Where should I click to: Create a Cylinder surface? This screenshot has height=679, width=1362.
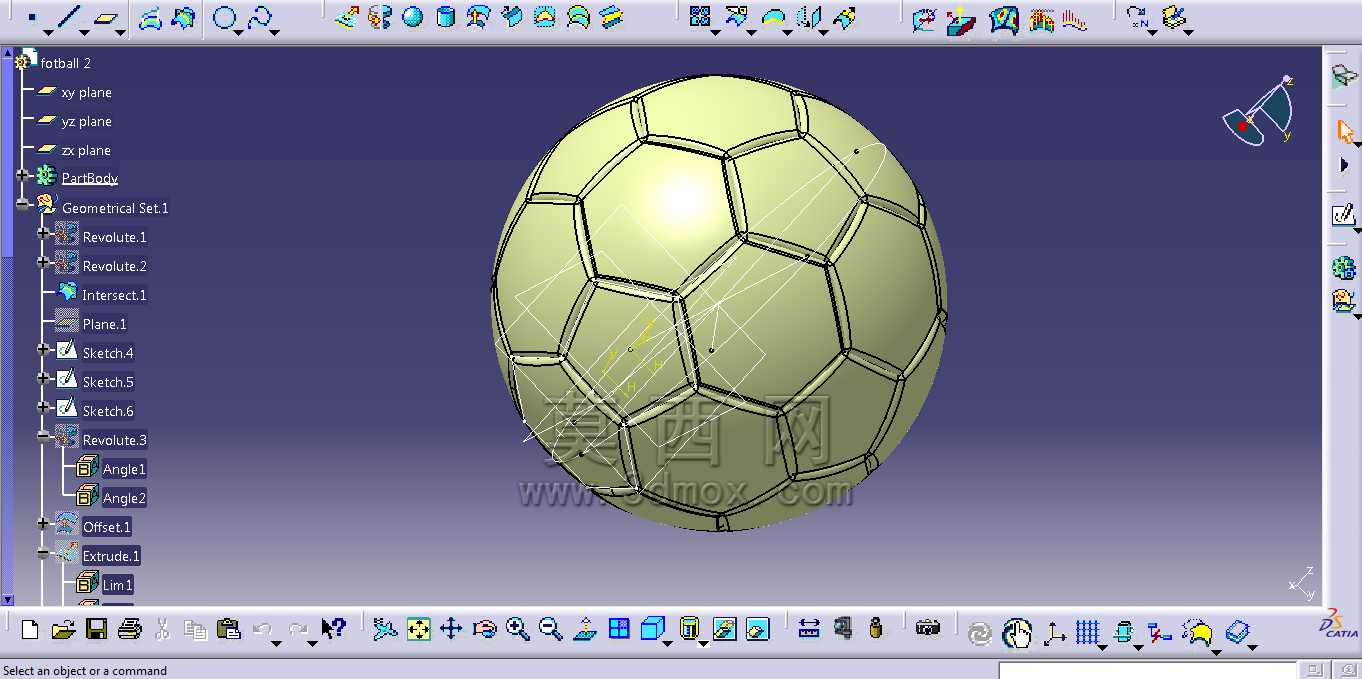tap(446, 17)
